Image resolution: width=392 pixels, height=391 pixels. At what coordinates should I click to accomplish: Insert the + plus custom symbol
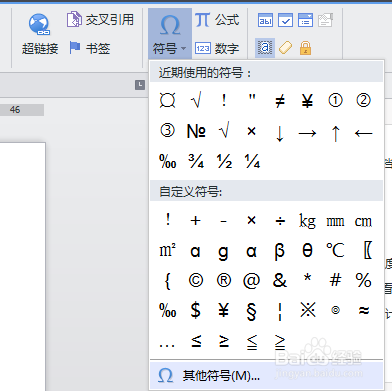pyautogui.click(x=195, y=220)
